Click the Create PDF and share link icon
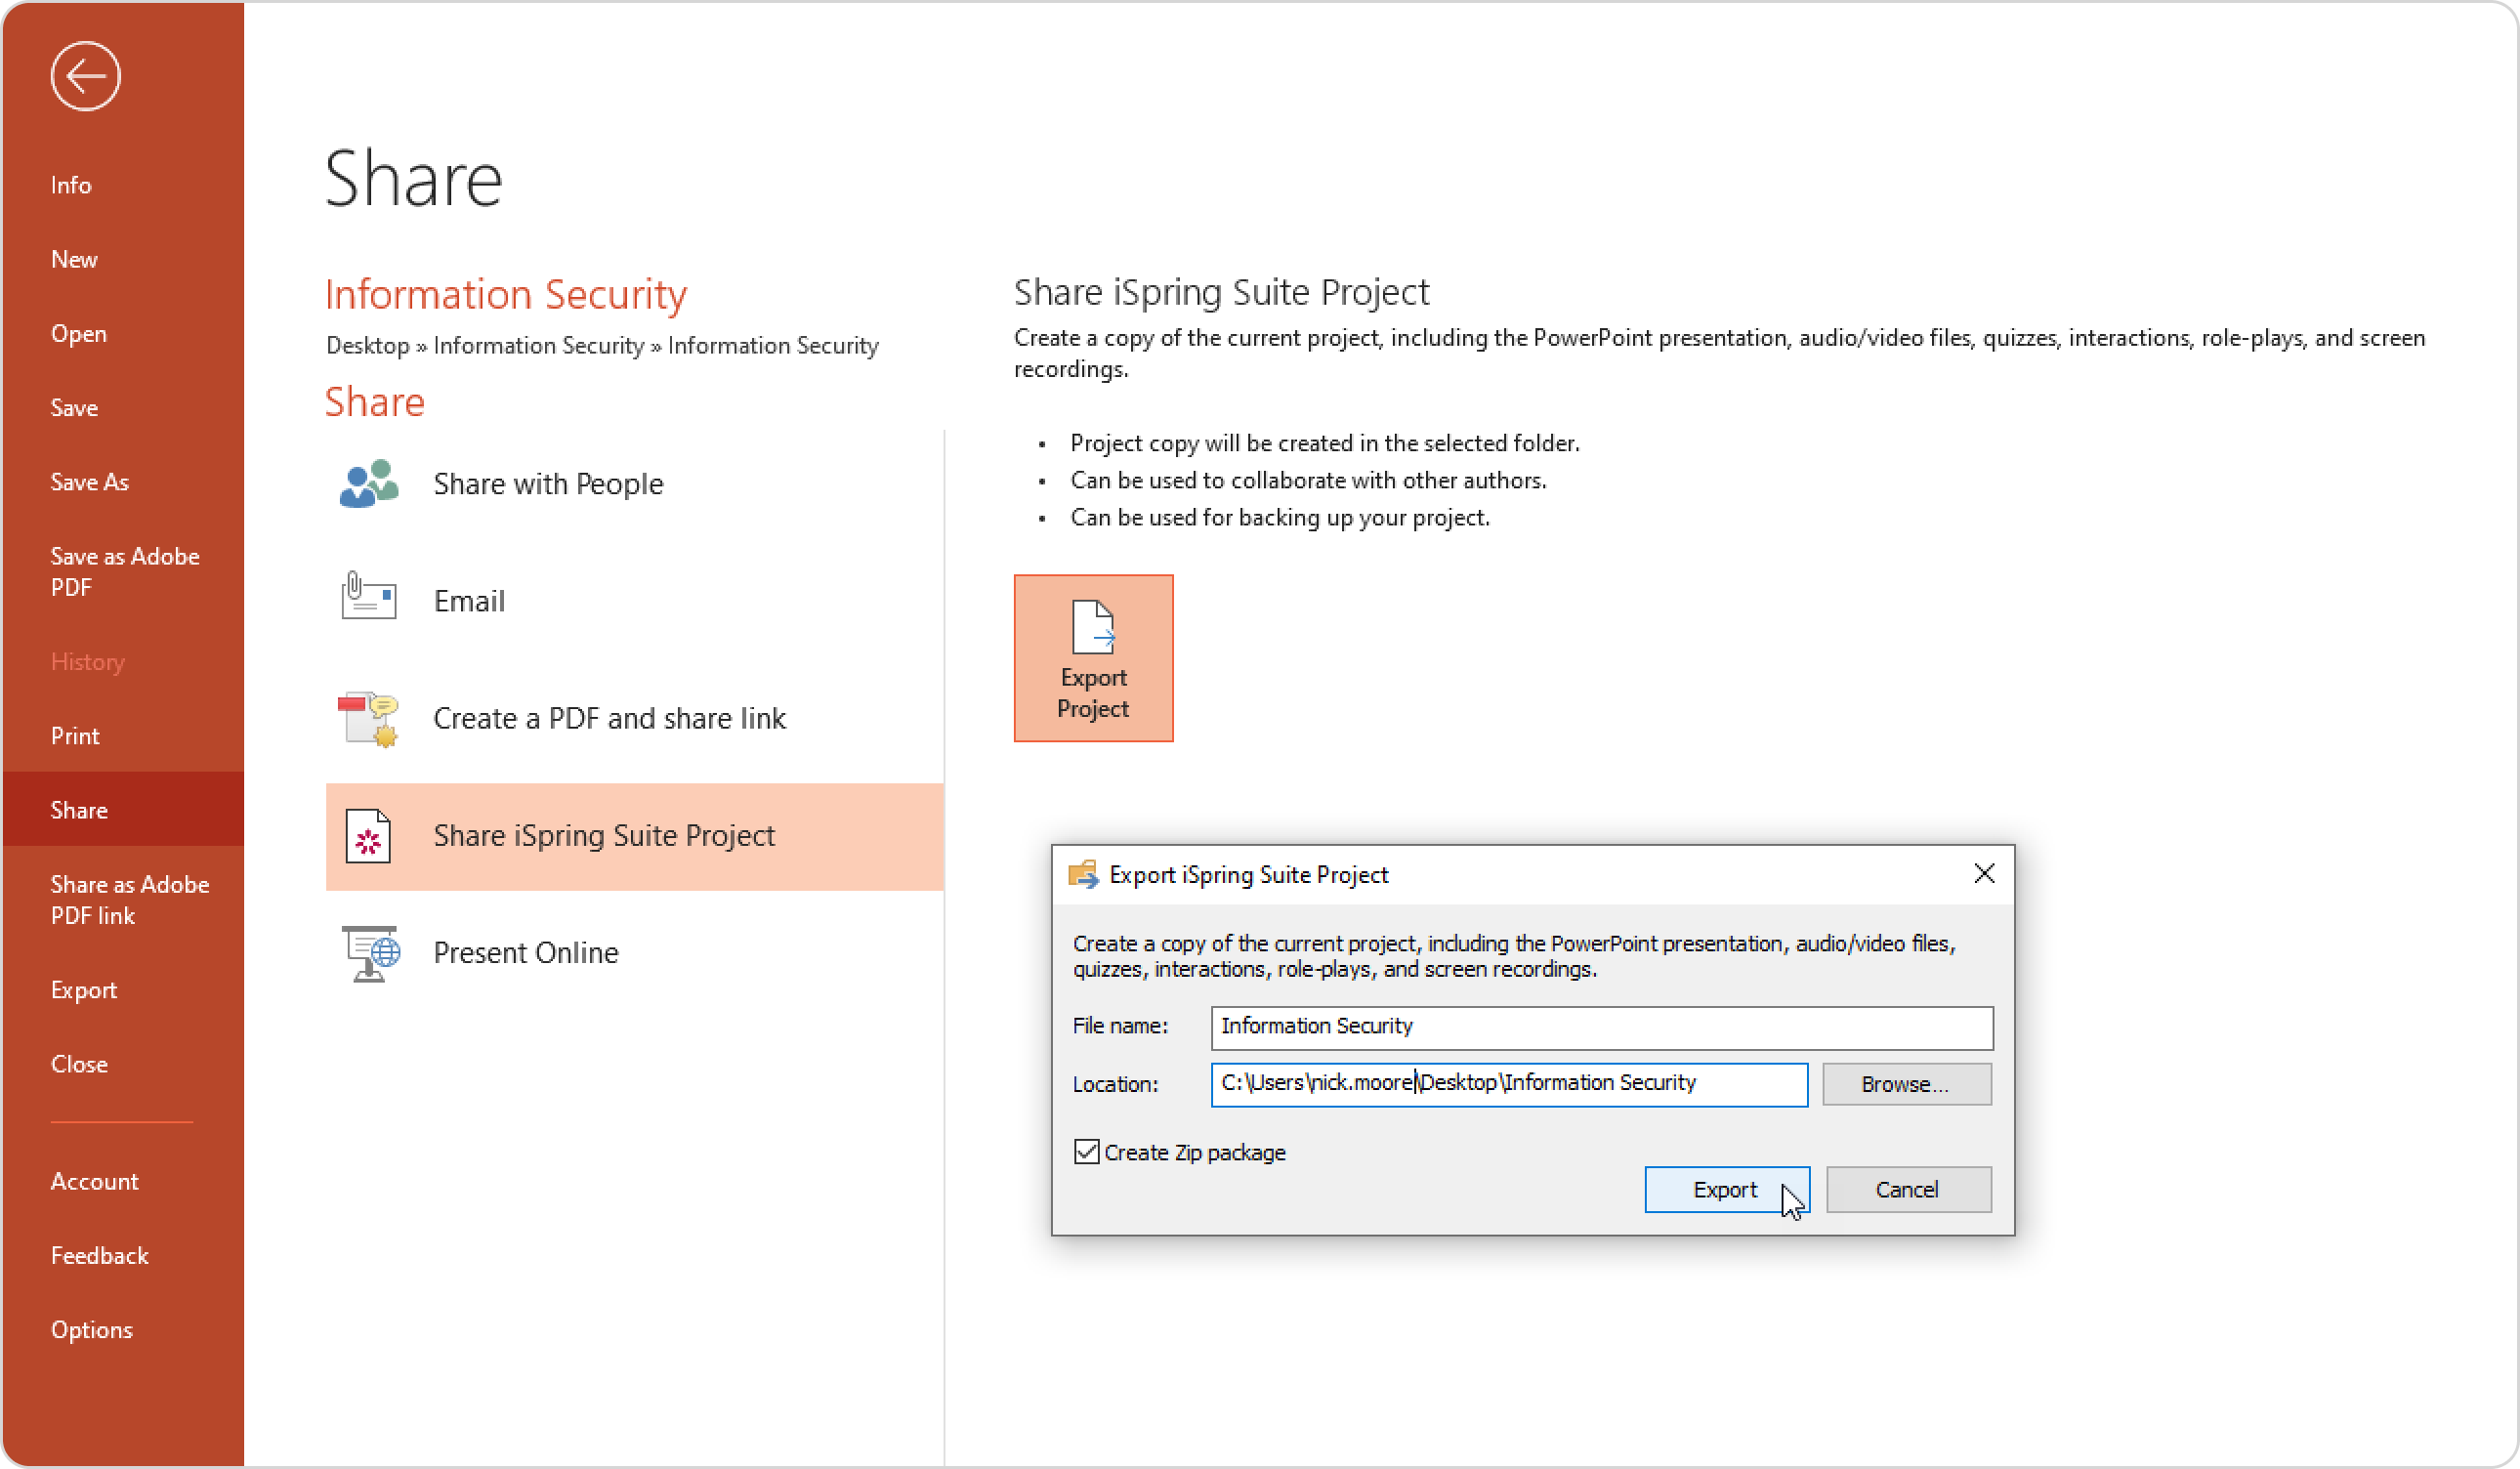The image size is (2520, 1469). 368,718
